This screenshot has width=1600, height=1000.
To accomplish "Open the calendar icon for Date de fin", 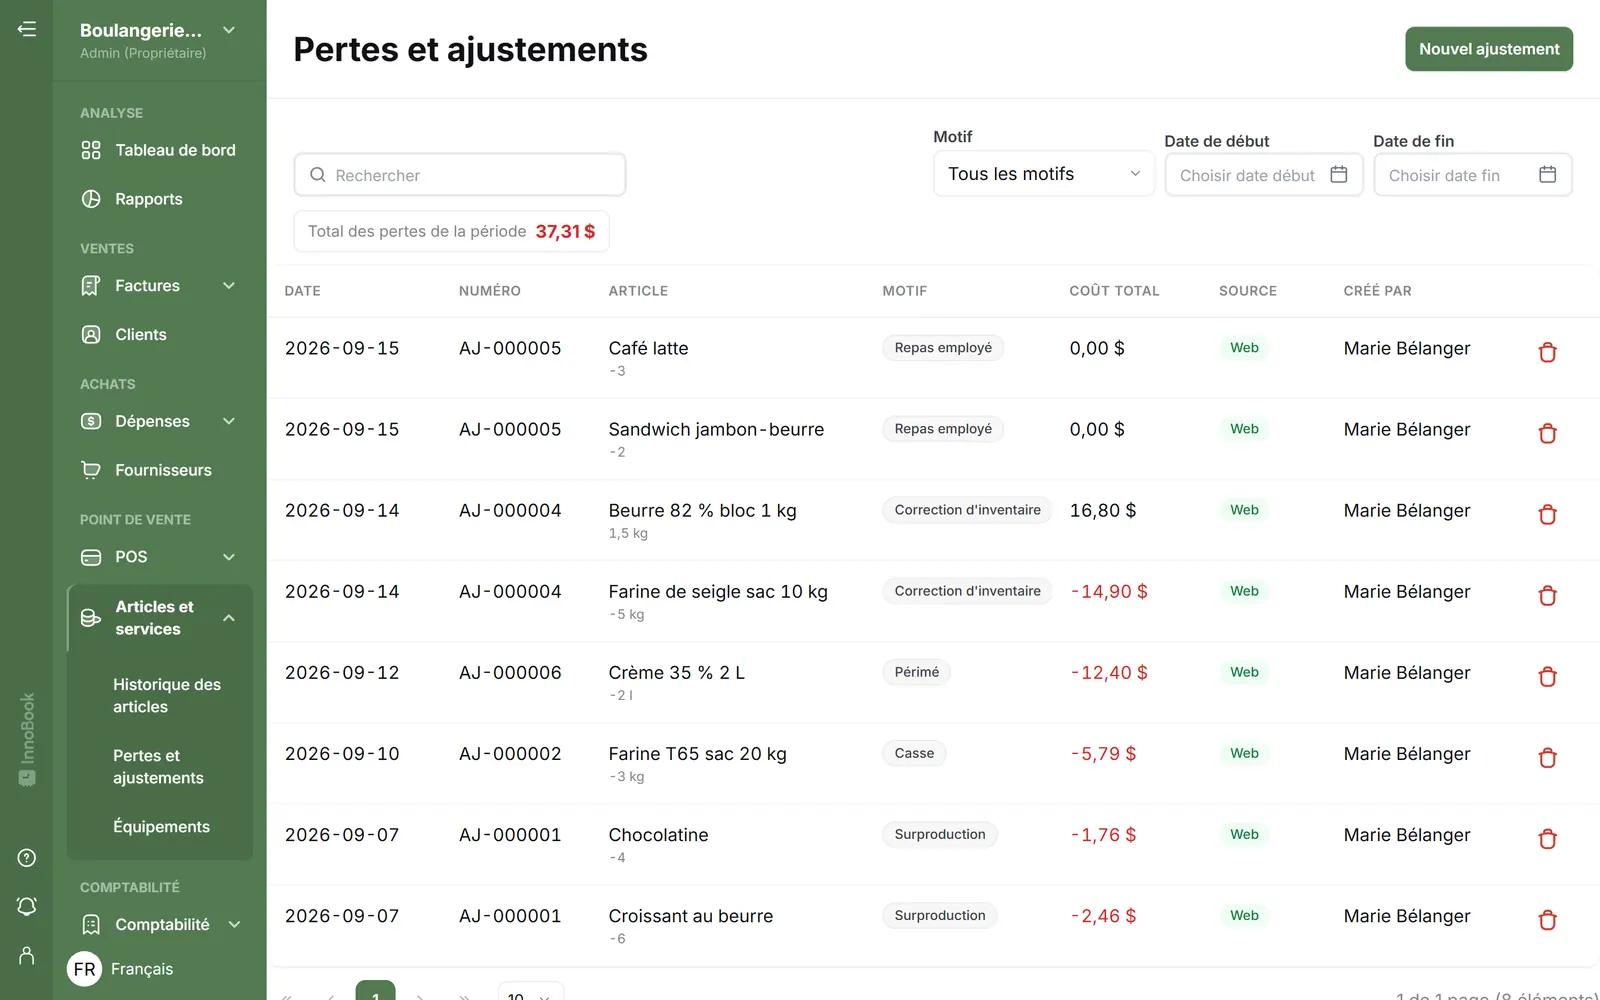I will coord(1547,175).
